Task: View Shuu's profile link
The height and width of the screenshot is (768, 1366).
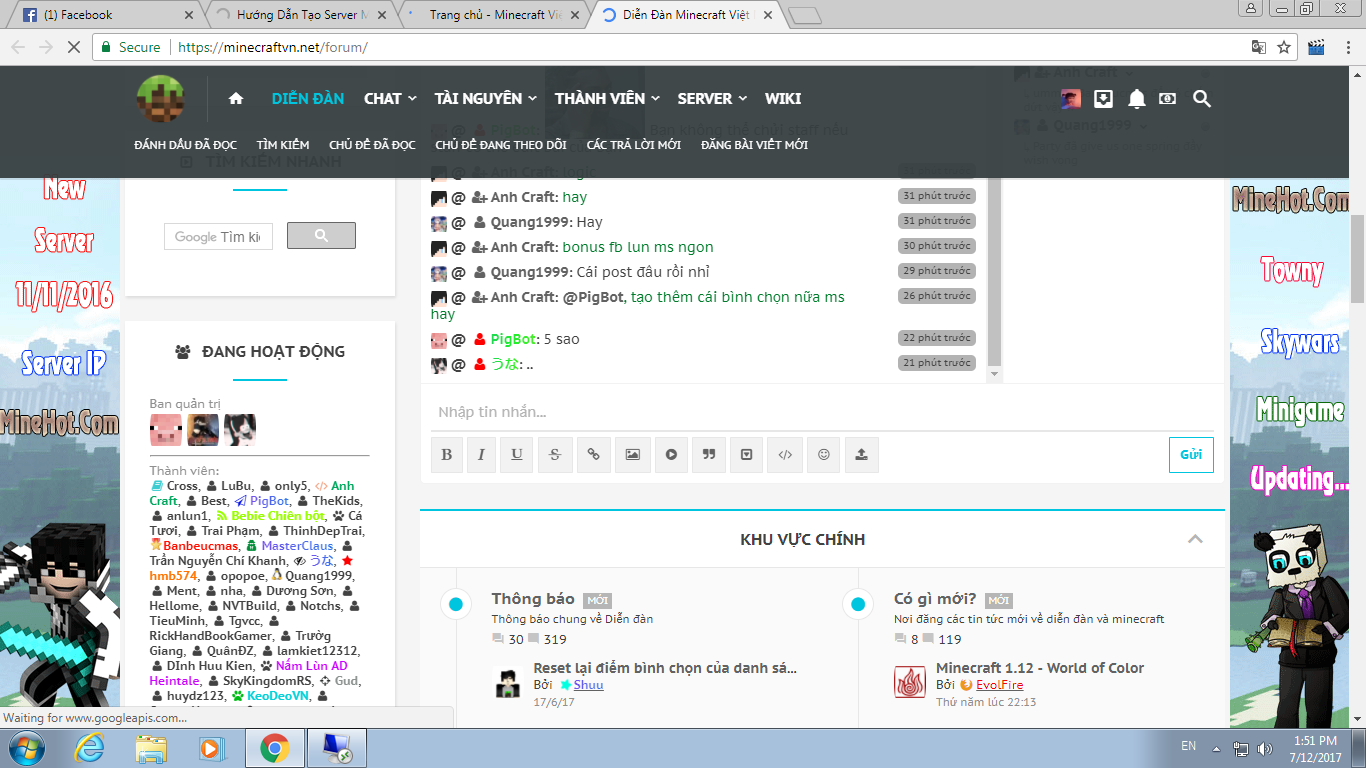Action: [588, 685]
